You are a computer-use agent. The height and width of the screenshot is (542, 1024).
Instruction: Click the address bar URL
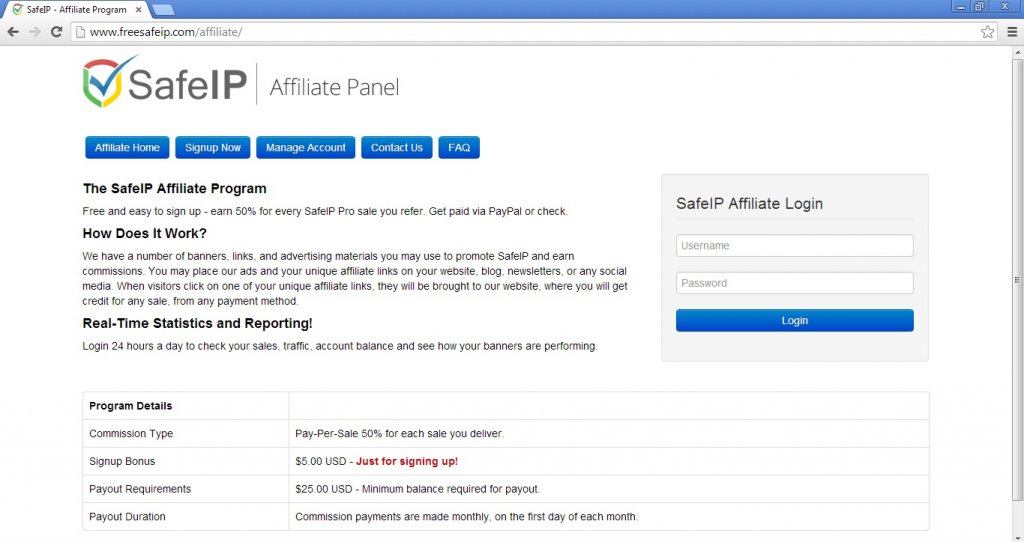166,32
